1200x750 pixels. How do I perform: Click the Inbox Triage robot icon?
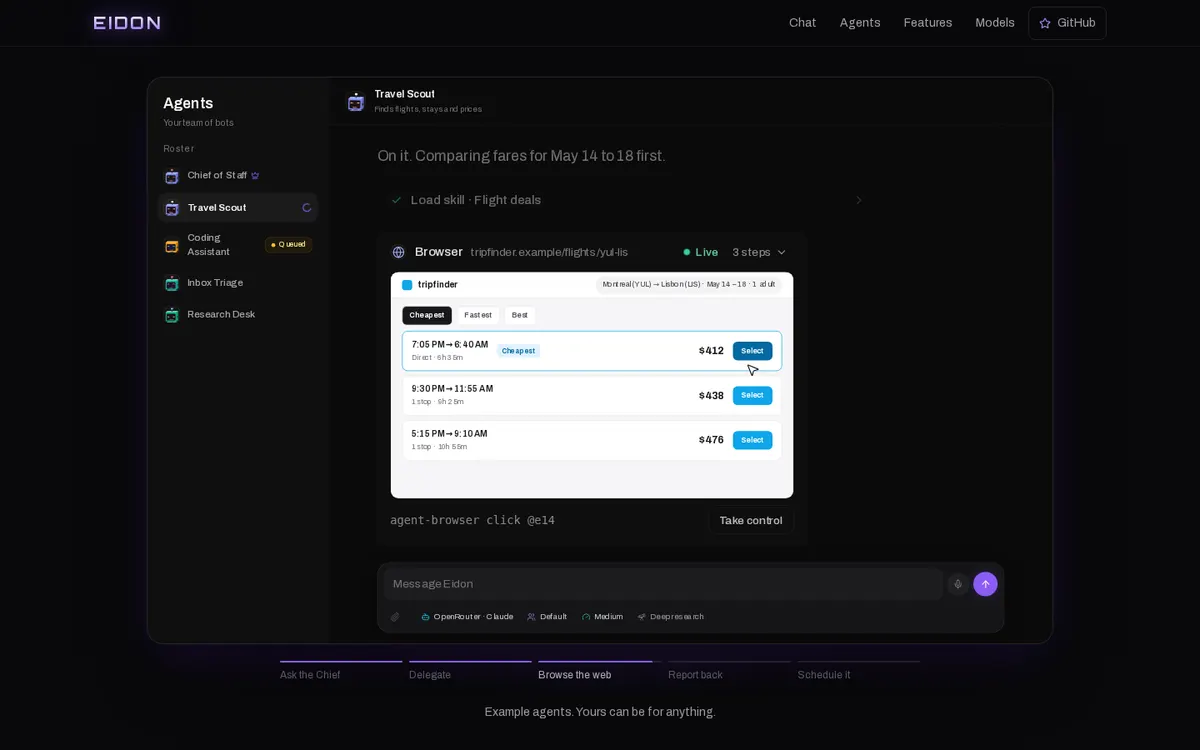click(171, 283)
